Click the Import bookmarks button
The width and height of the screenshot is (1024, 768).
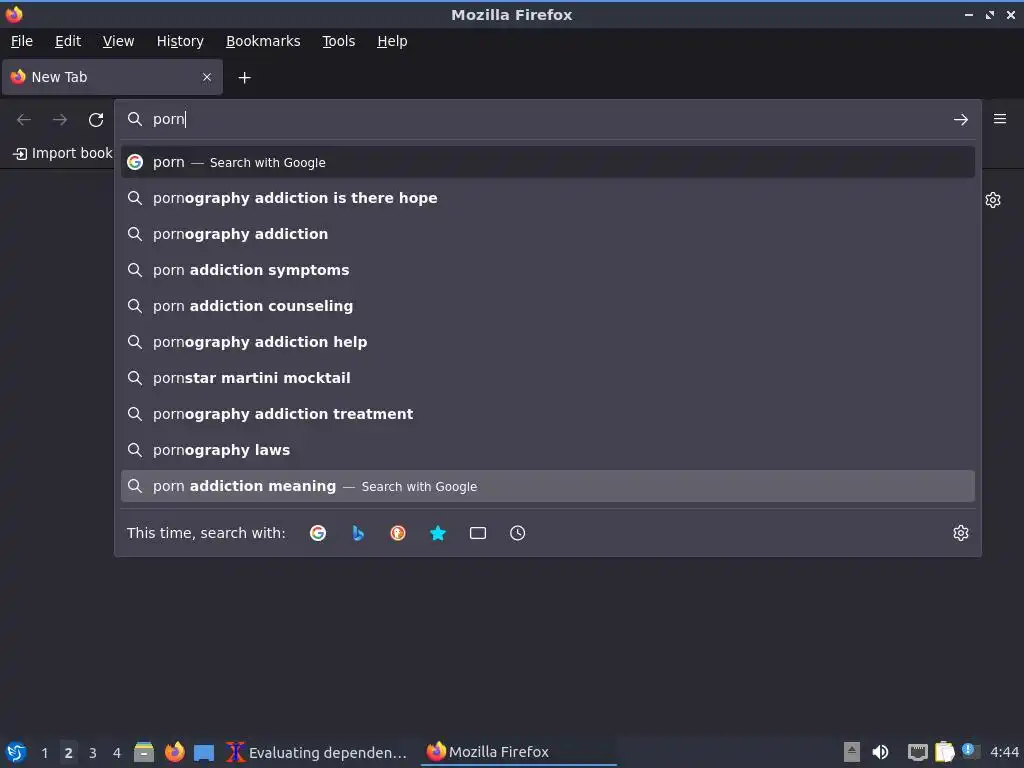click(63, 153)
